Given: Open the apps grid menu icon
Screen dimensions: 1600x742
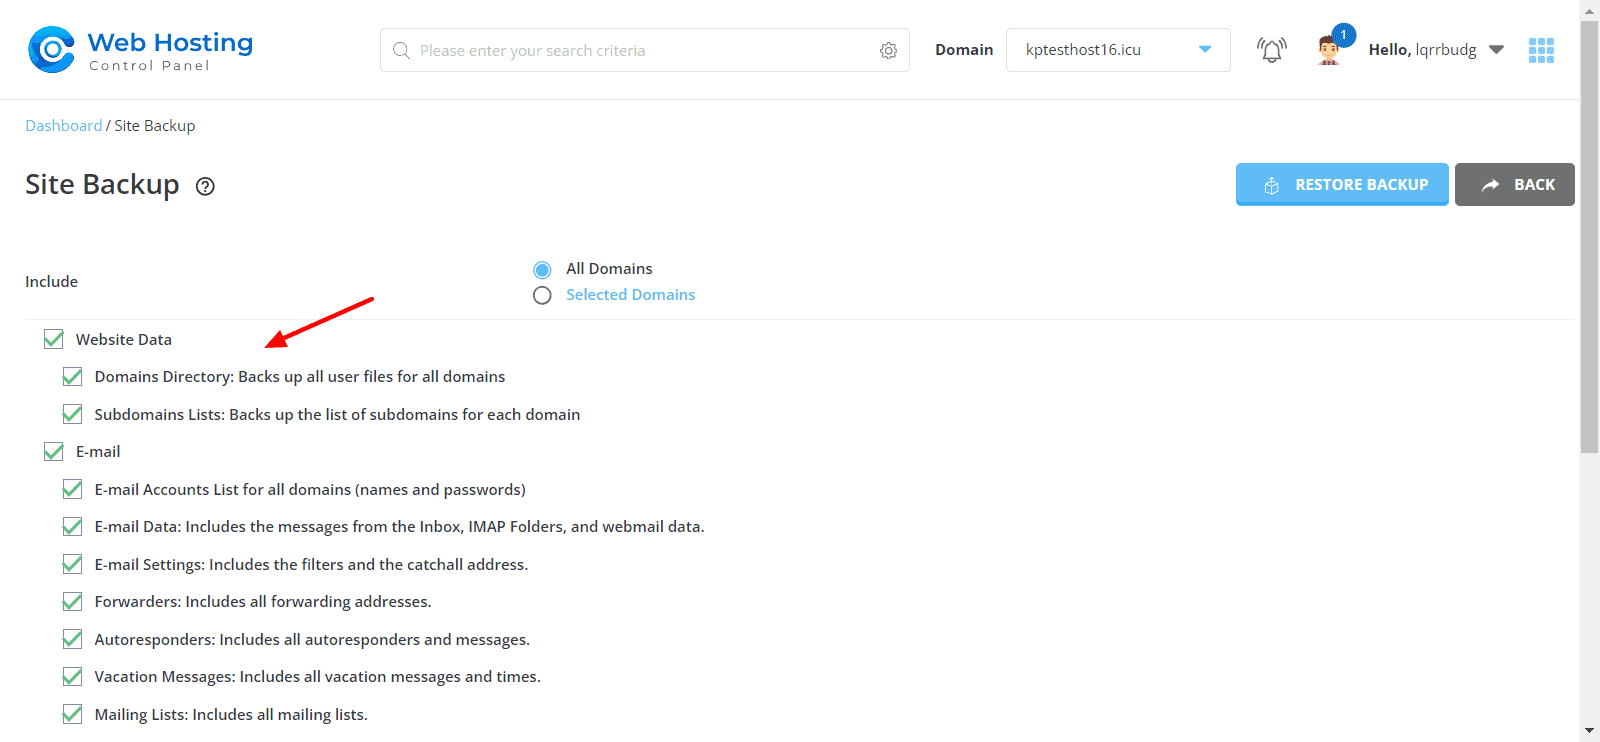Looking at the screenshot, I should pyautogui.click(x=1541, y=50).
